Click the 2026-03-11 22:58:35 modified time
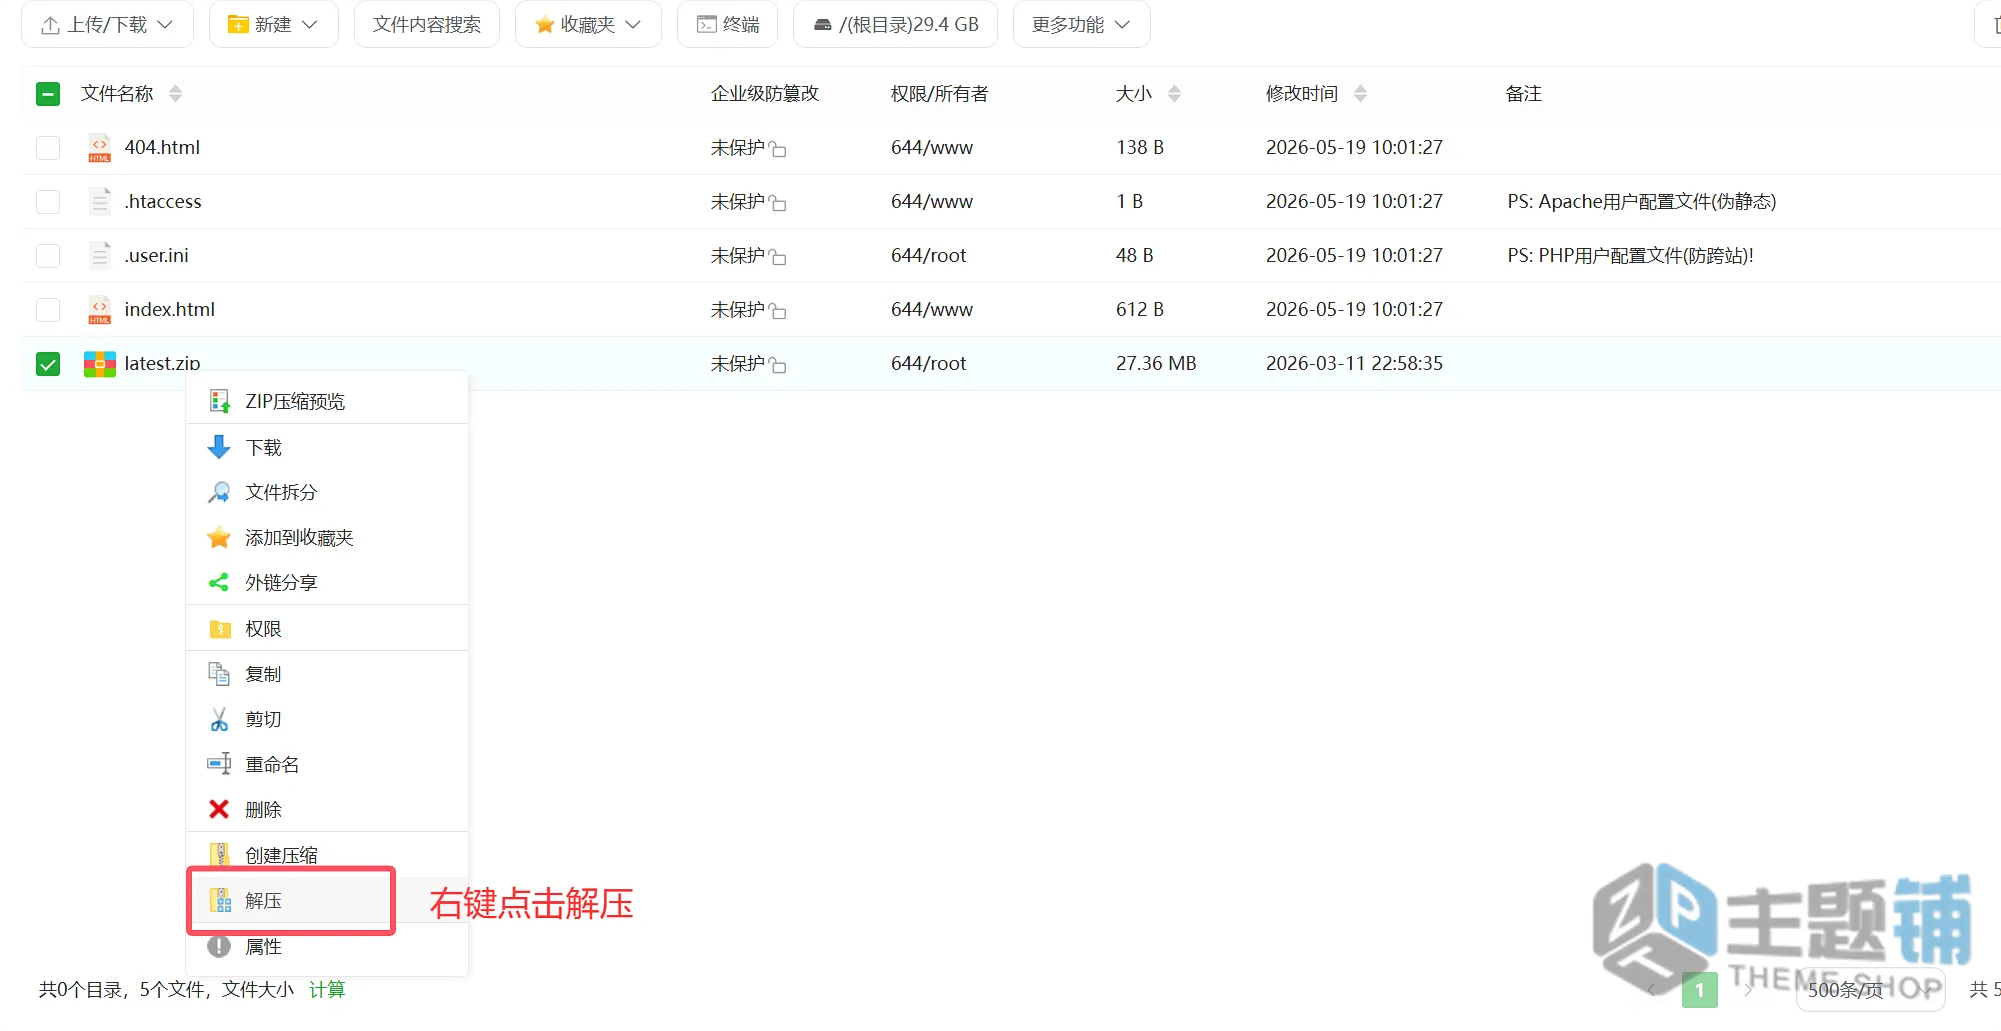Viewport: 2001px width, 1031px height. tap(1354, 363)
